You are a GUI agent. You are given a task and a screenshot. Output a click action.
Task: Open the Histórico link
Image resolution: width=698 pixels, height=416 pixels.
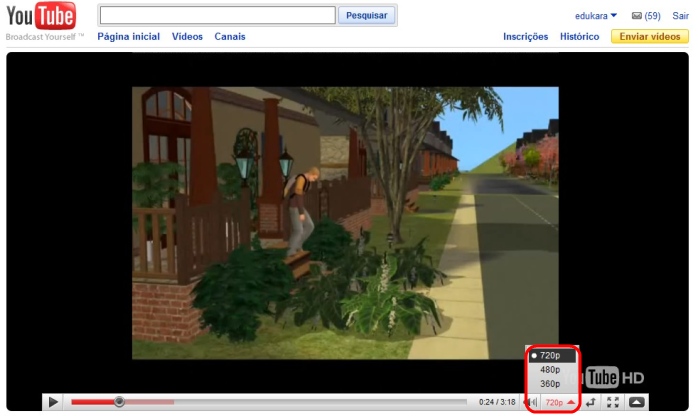[x=579, y=36]
